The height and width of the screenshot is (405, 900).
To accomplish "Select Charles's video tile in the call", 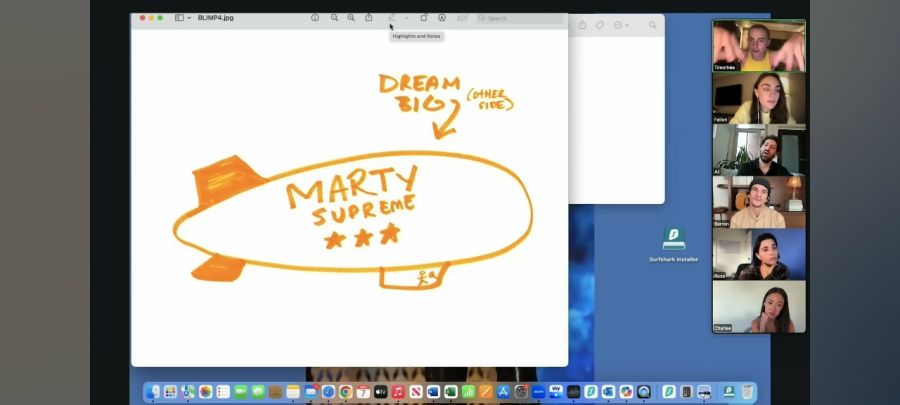I will click(759, 306).
